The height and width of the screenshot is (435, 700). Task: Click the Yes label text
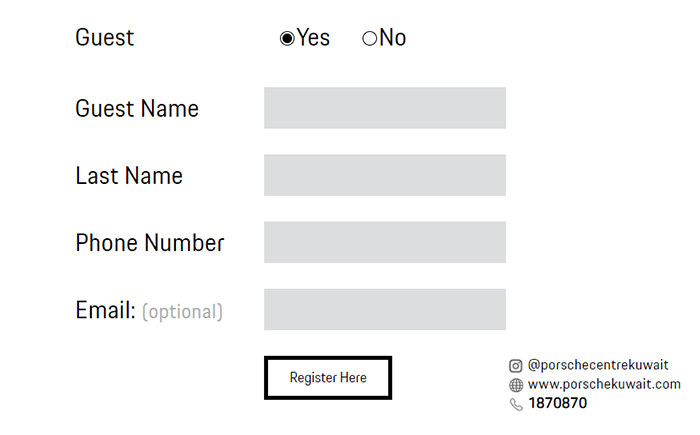[x=314, y=38]
